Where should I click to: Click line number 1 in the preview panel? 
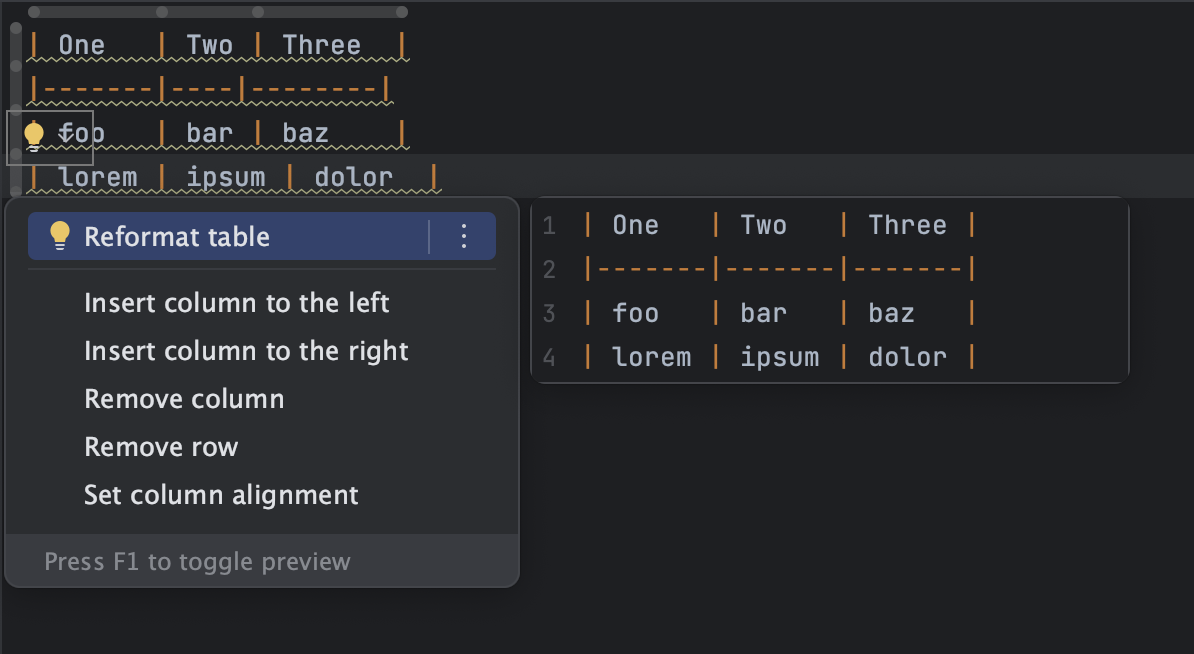point(549,225)
